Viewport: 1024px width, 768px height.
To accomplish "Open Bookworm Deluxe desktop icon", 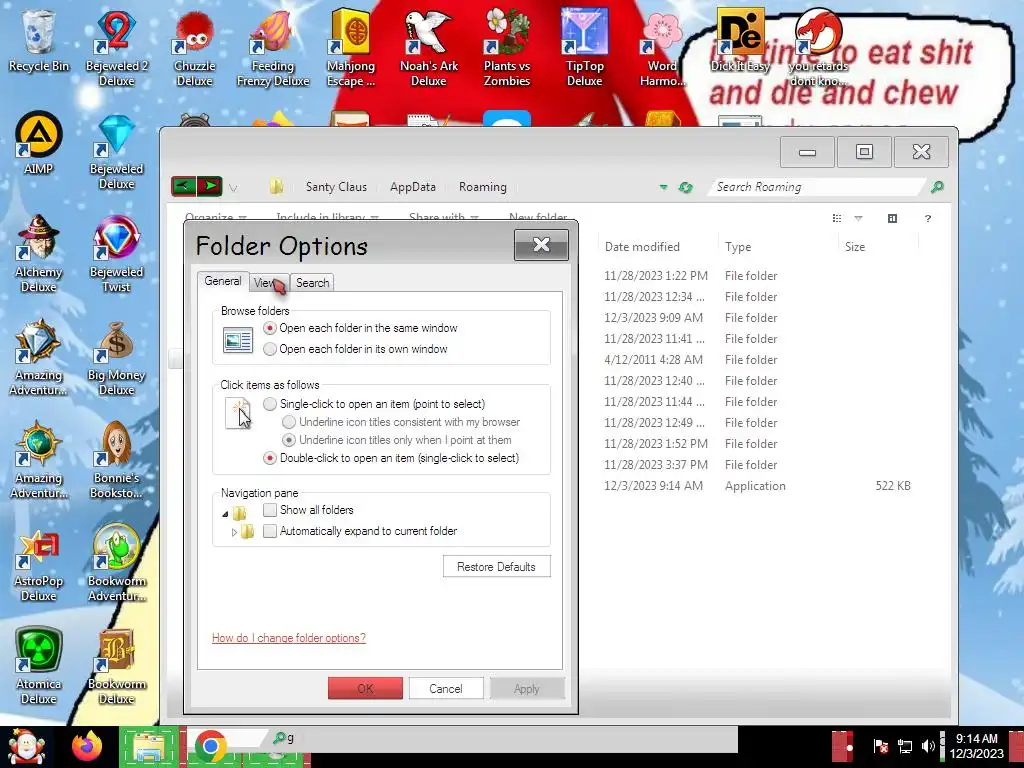I will pyautogui.click(x=116, y=666).
